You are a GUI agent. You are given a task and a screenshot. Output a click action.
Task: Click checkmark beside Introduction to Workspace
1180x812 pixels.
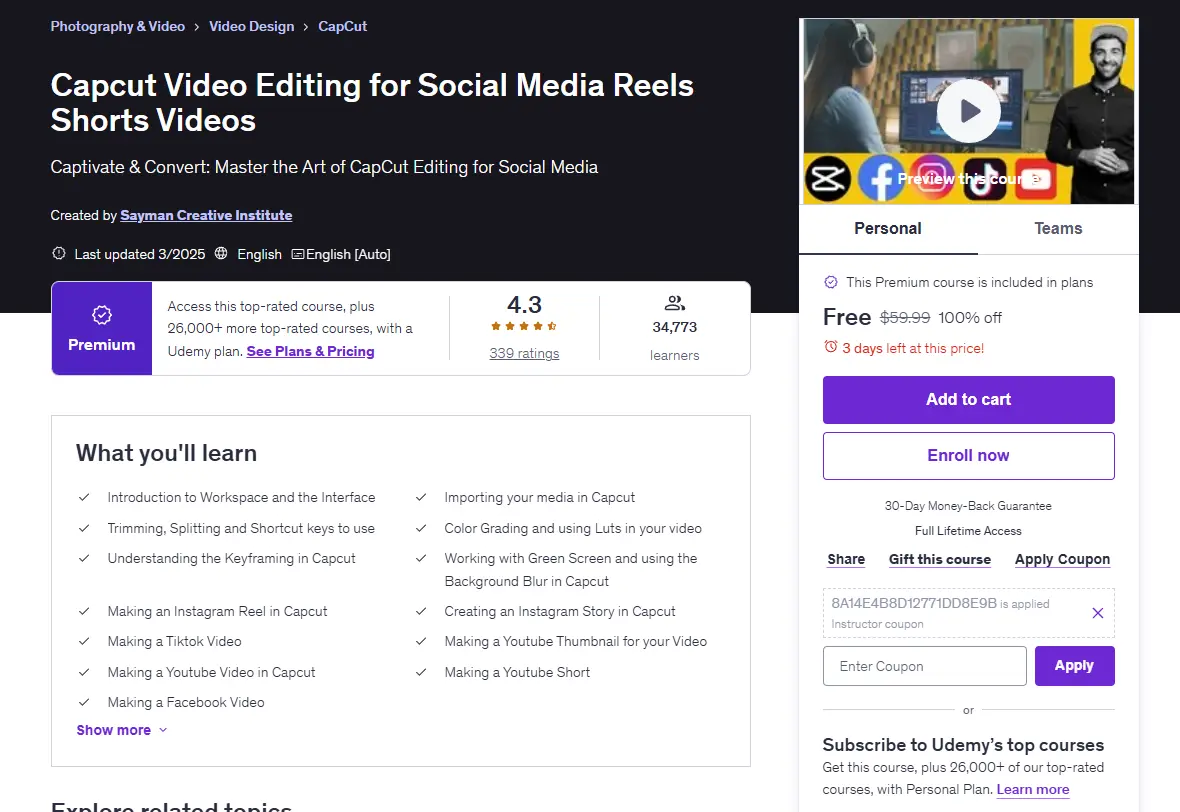tap(84, 497)
